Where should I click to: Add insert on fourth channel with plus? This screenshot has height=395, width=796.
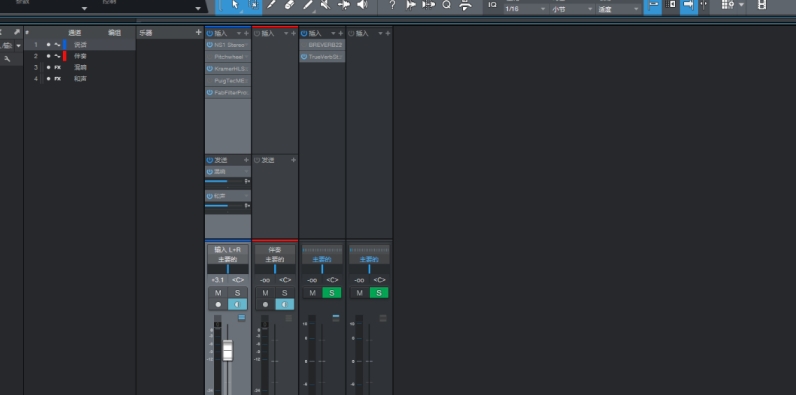388,34
